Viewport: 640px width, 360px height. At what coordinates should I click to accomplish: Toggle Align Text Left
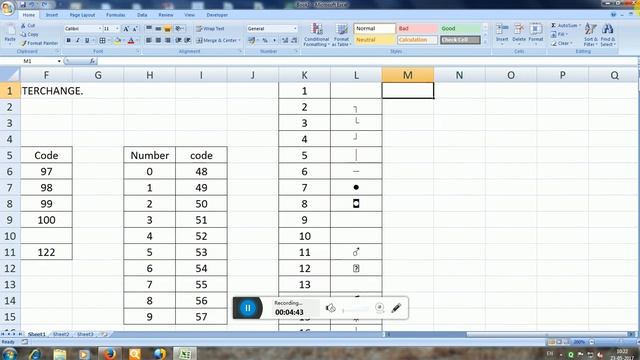tap(149, 40)
